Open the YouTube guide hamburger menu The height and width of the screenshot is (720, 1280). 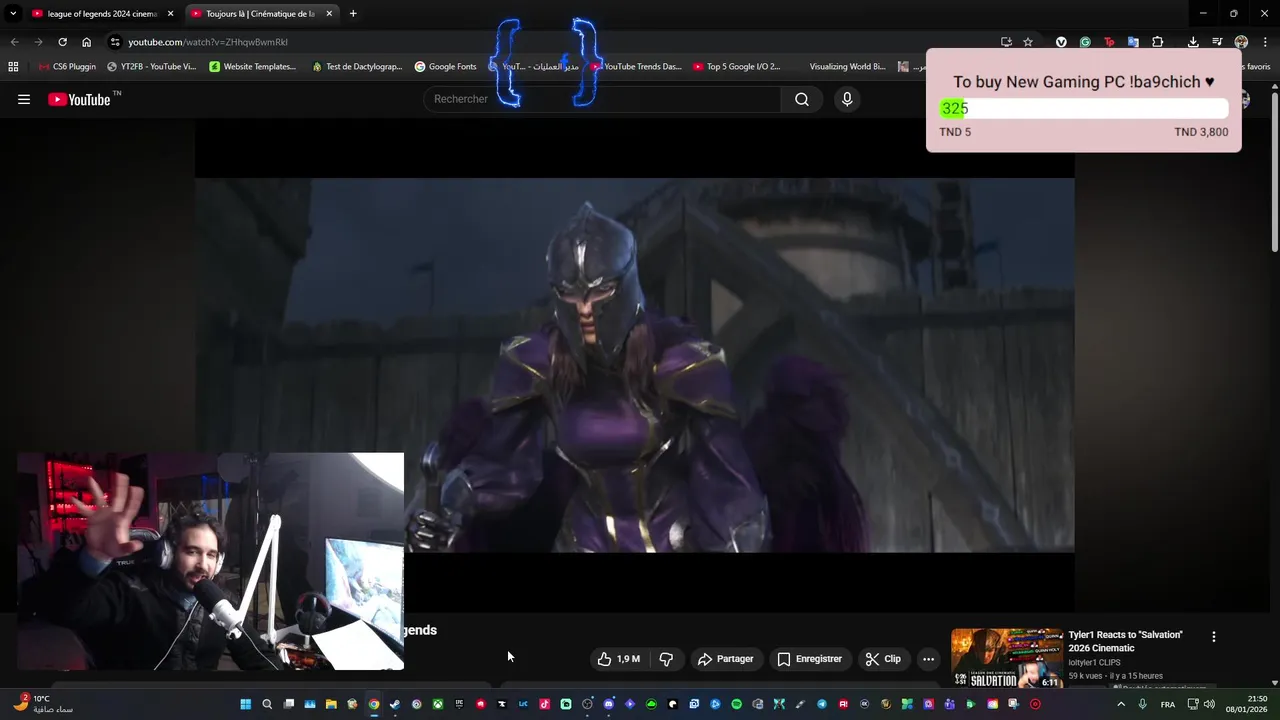tap(24, 99)
